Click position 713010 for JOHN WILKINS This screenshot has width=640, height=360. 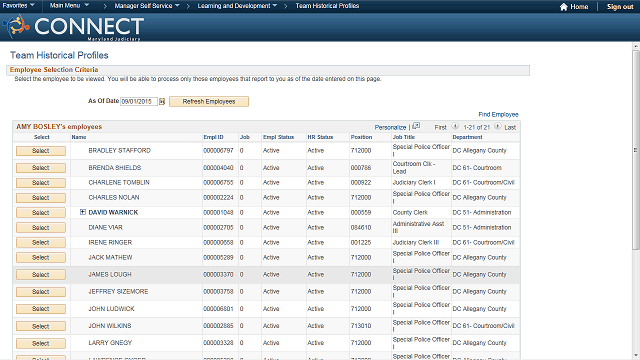click(x=361, y=326)
